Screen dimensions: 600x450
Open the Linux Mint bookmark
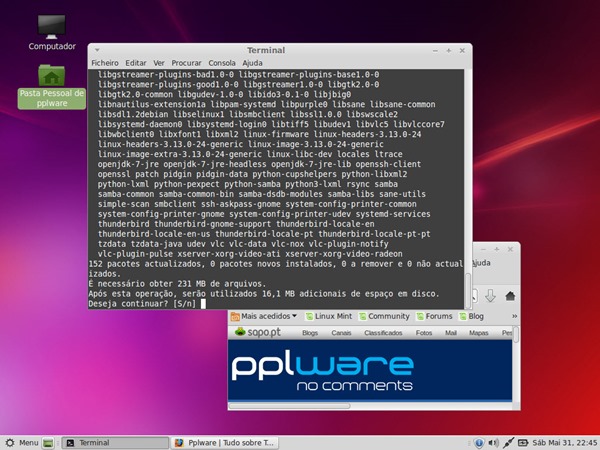coord(329,316)
